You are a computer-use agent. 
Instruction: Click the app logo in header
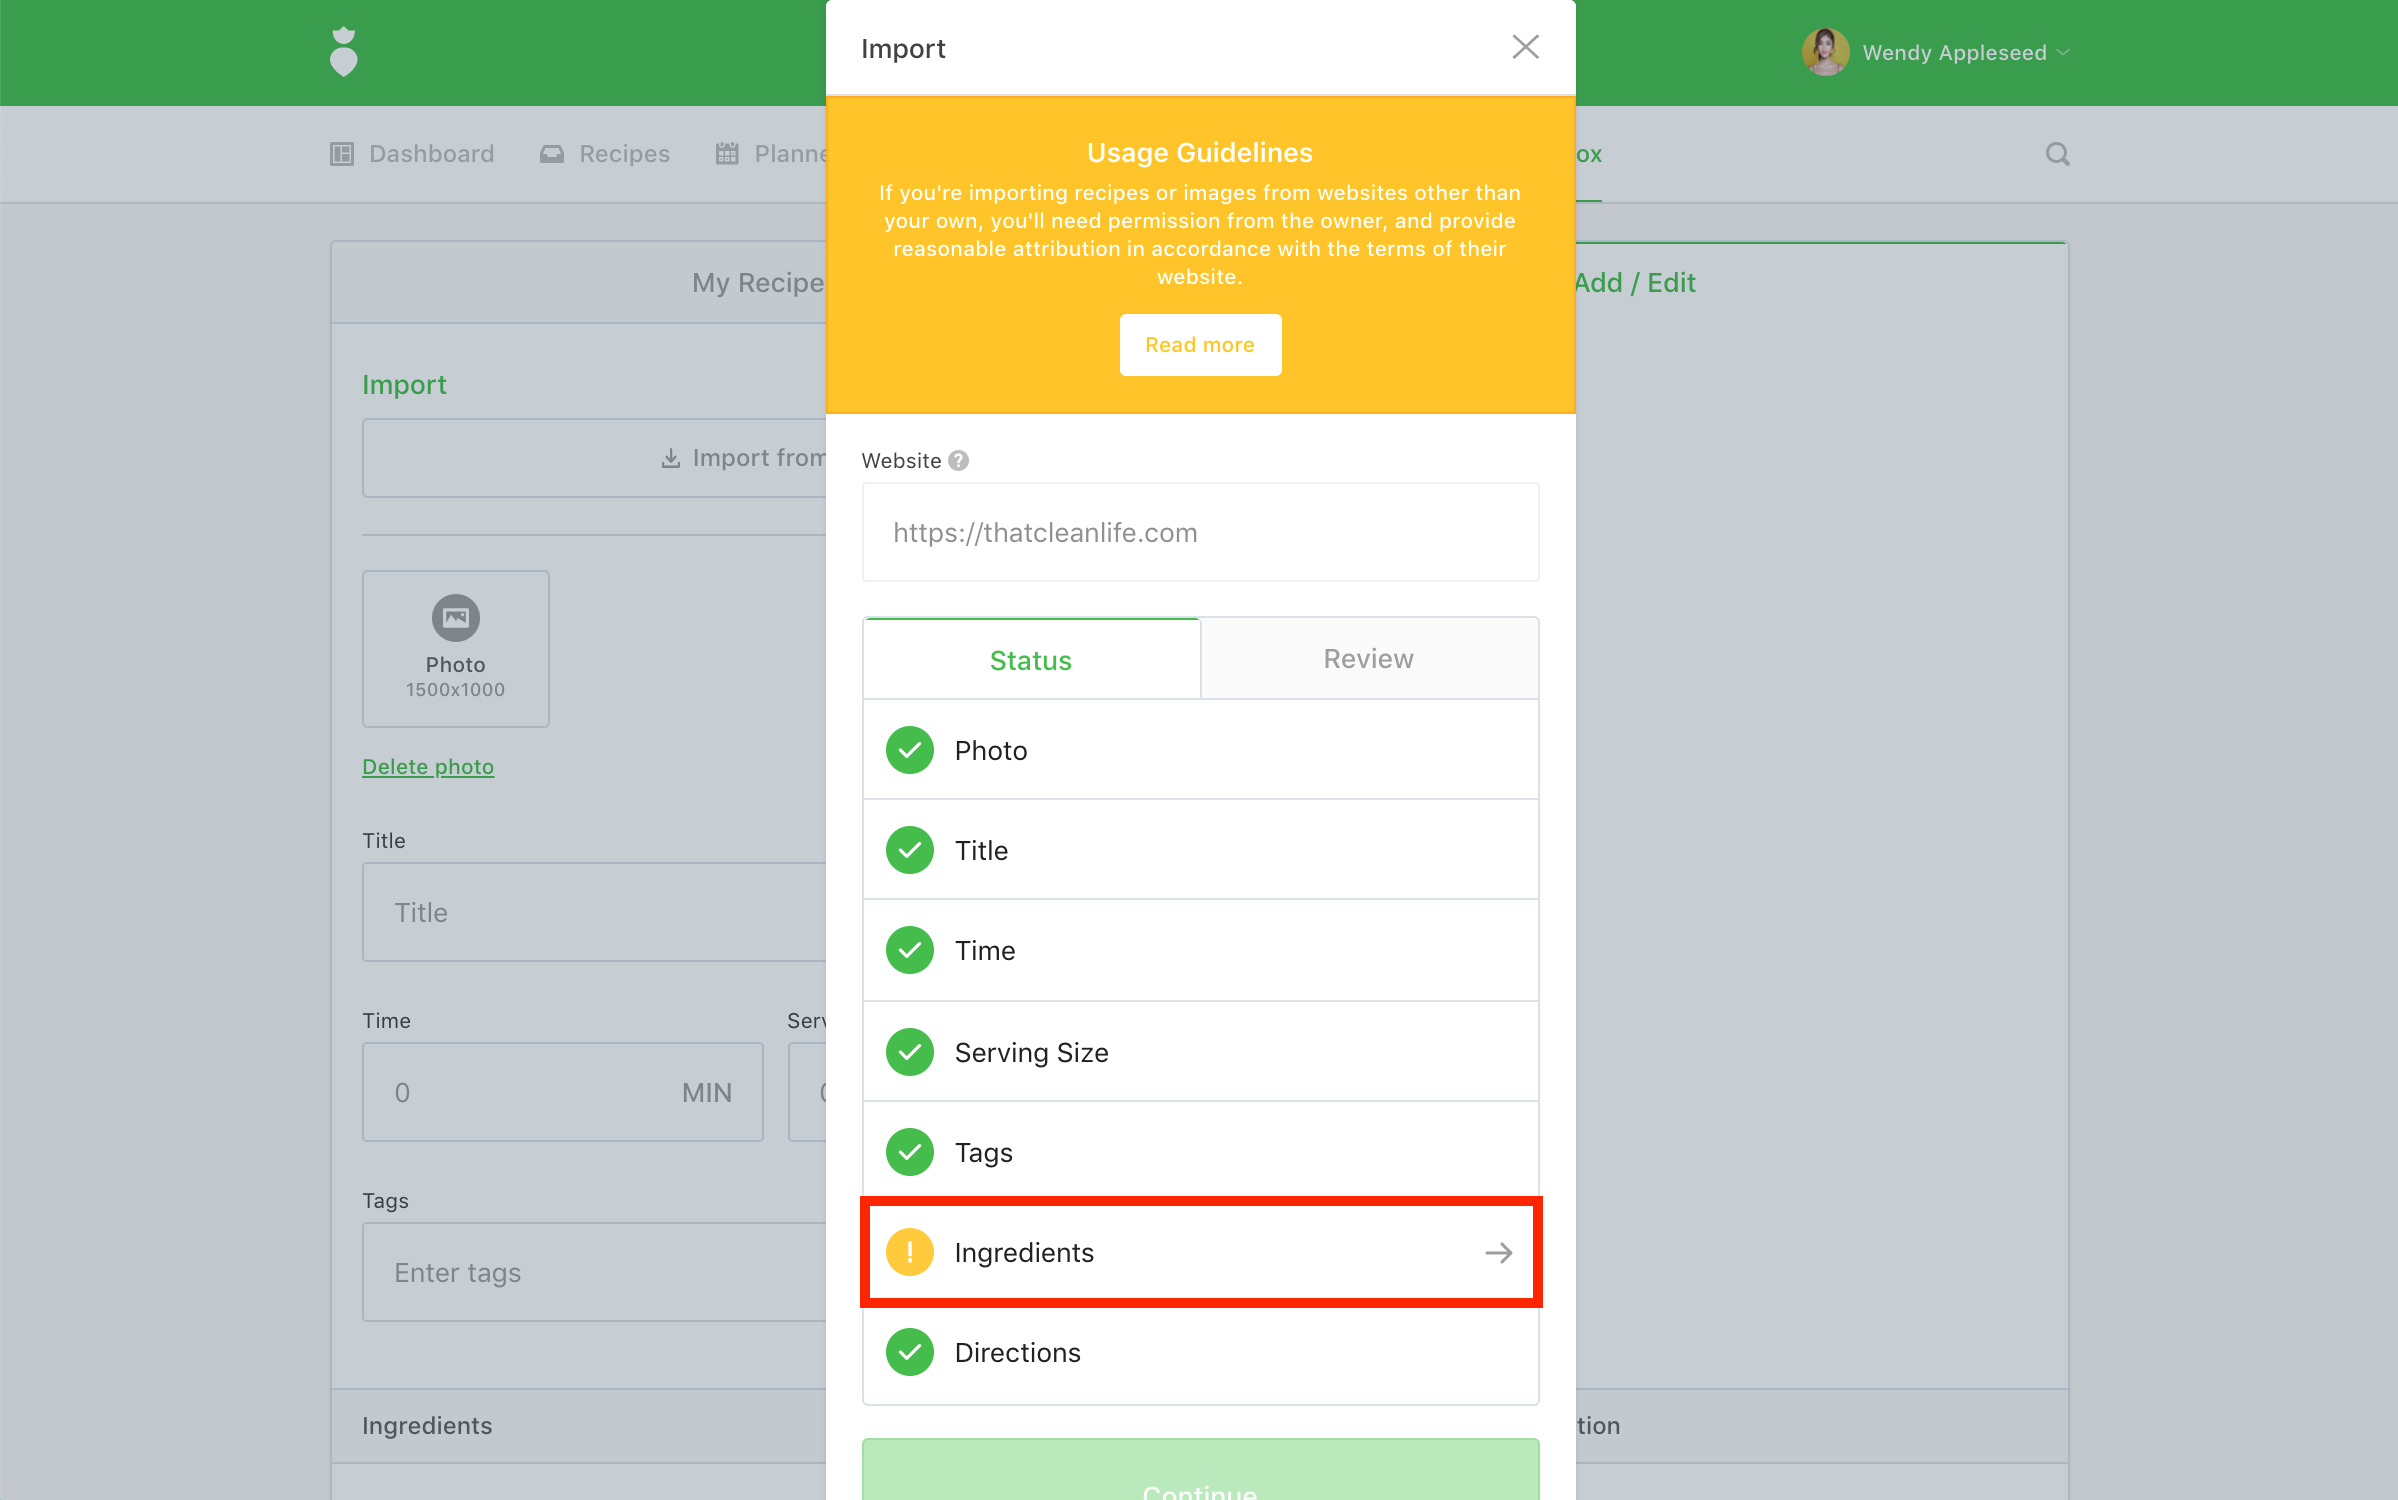343,52
